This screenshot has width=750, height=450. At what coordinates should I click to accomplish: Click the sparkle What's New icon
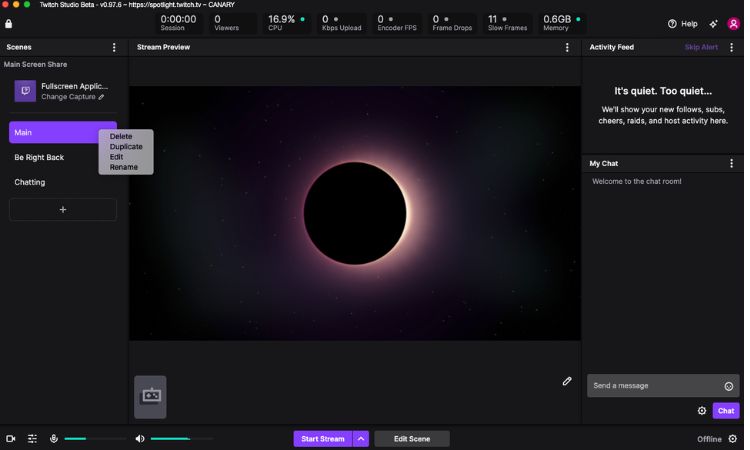(x=713, y=23)
